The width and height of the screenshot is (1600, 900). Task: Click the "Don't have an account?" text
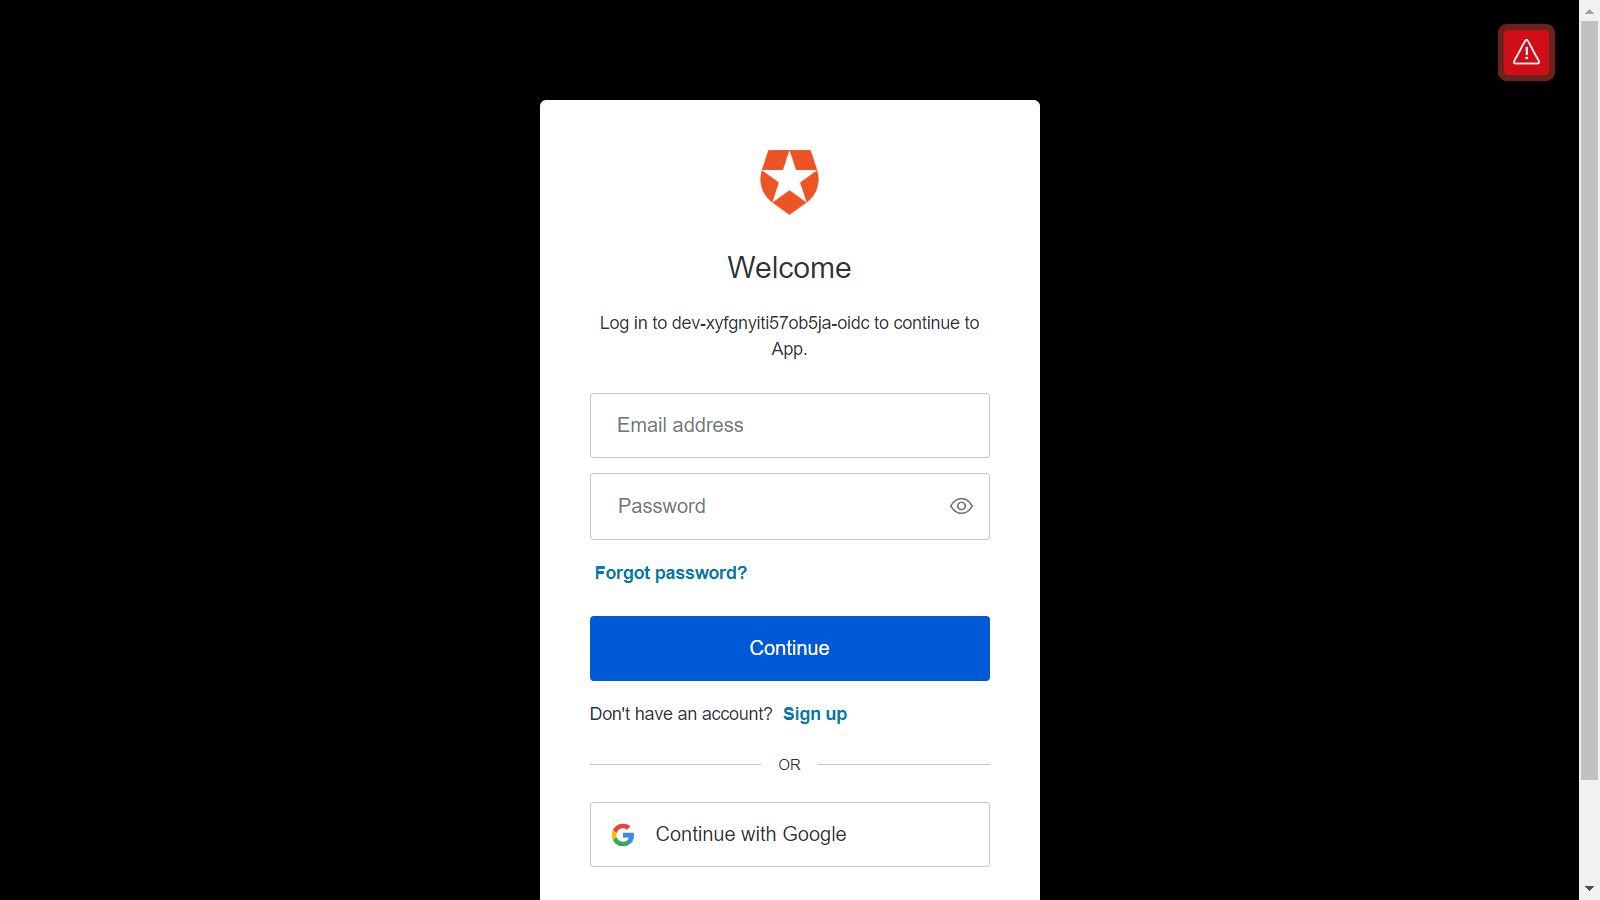coord(681,714)
